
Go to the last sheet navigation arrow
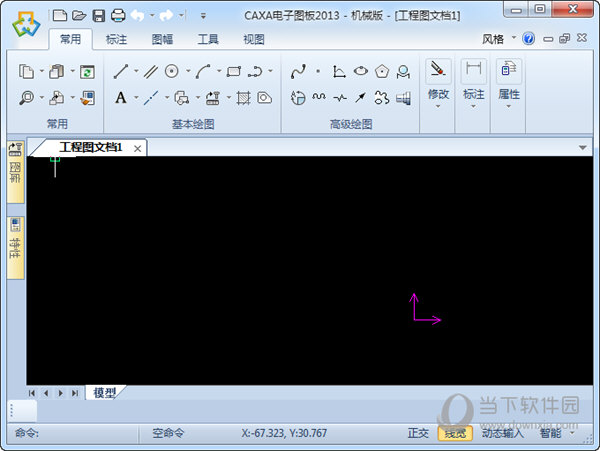[75, 393]
